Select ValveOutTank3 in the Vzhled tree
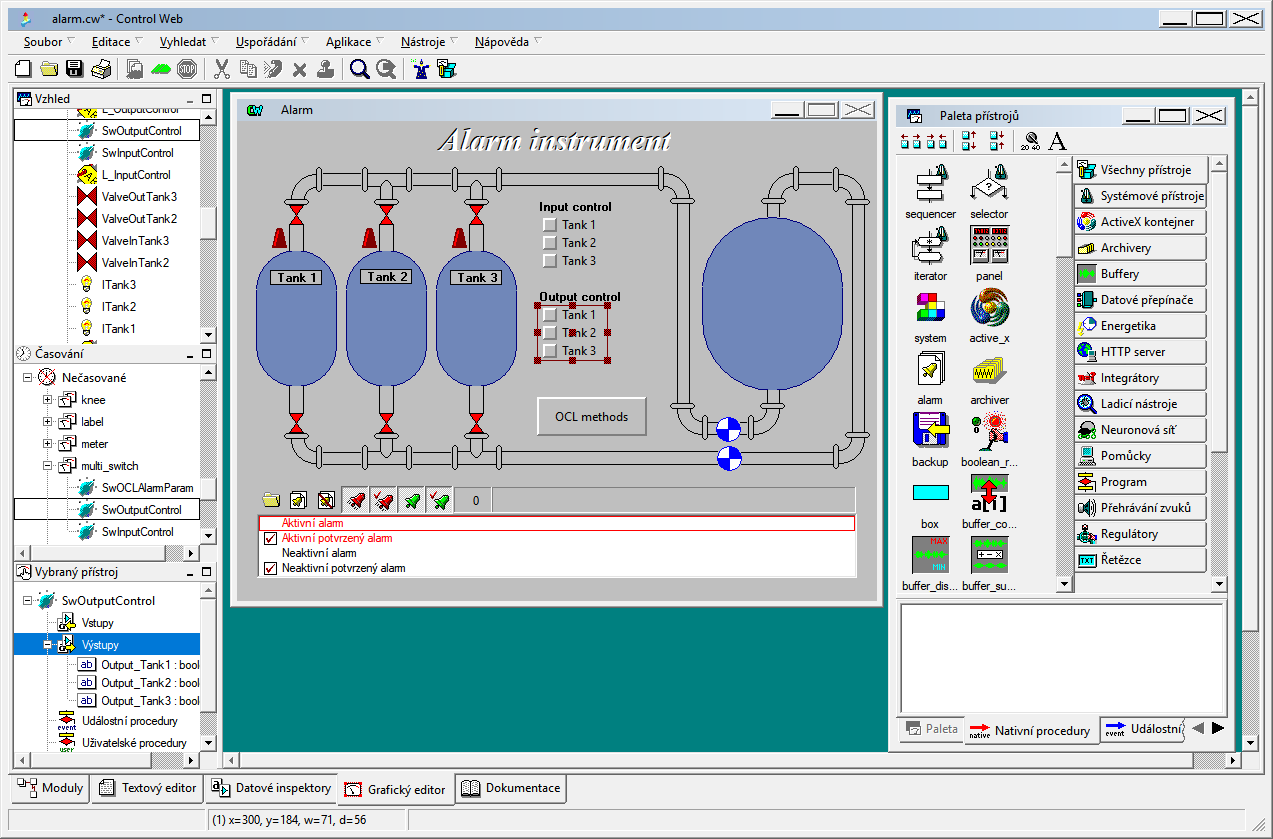Viewport: 1273px width, 839px height. point(138,197)
